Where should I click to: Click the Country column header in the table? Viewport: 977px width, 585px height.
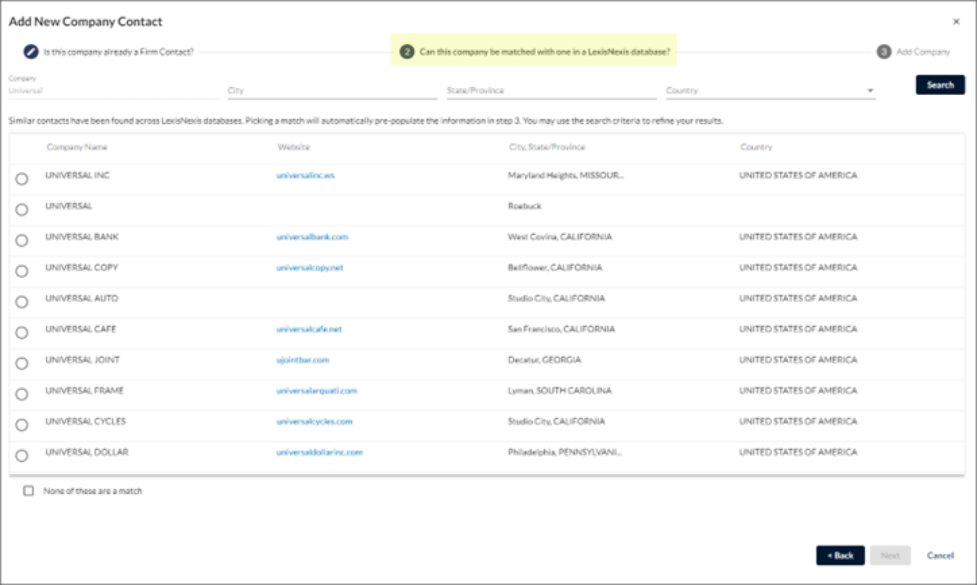click(756, 147)
